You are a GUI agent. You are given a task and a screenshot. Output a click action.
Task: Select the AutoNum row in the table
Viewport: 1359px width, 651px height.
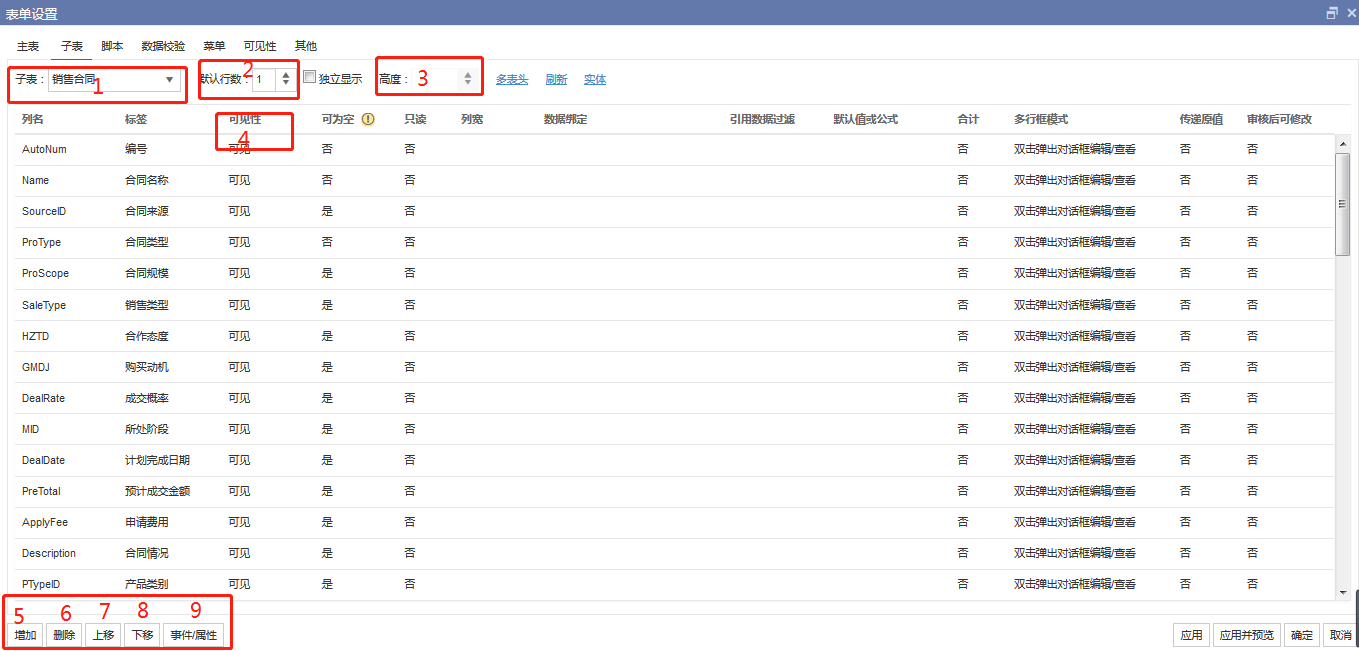(x=43, y=149)
